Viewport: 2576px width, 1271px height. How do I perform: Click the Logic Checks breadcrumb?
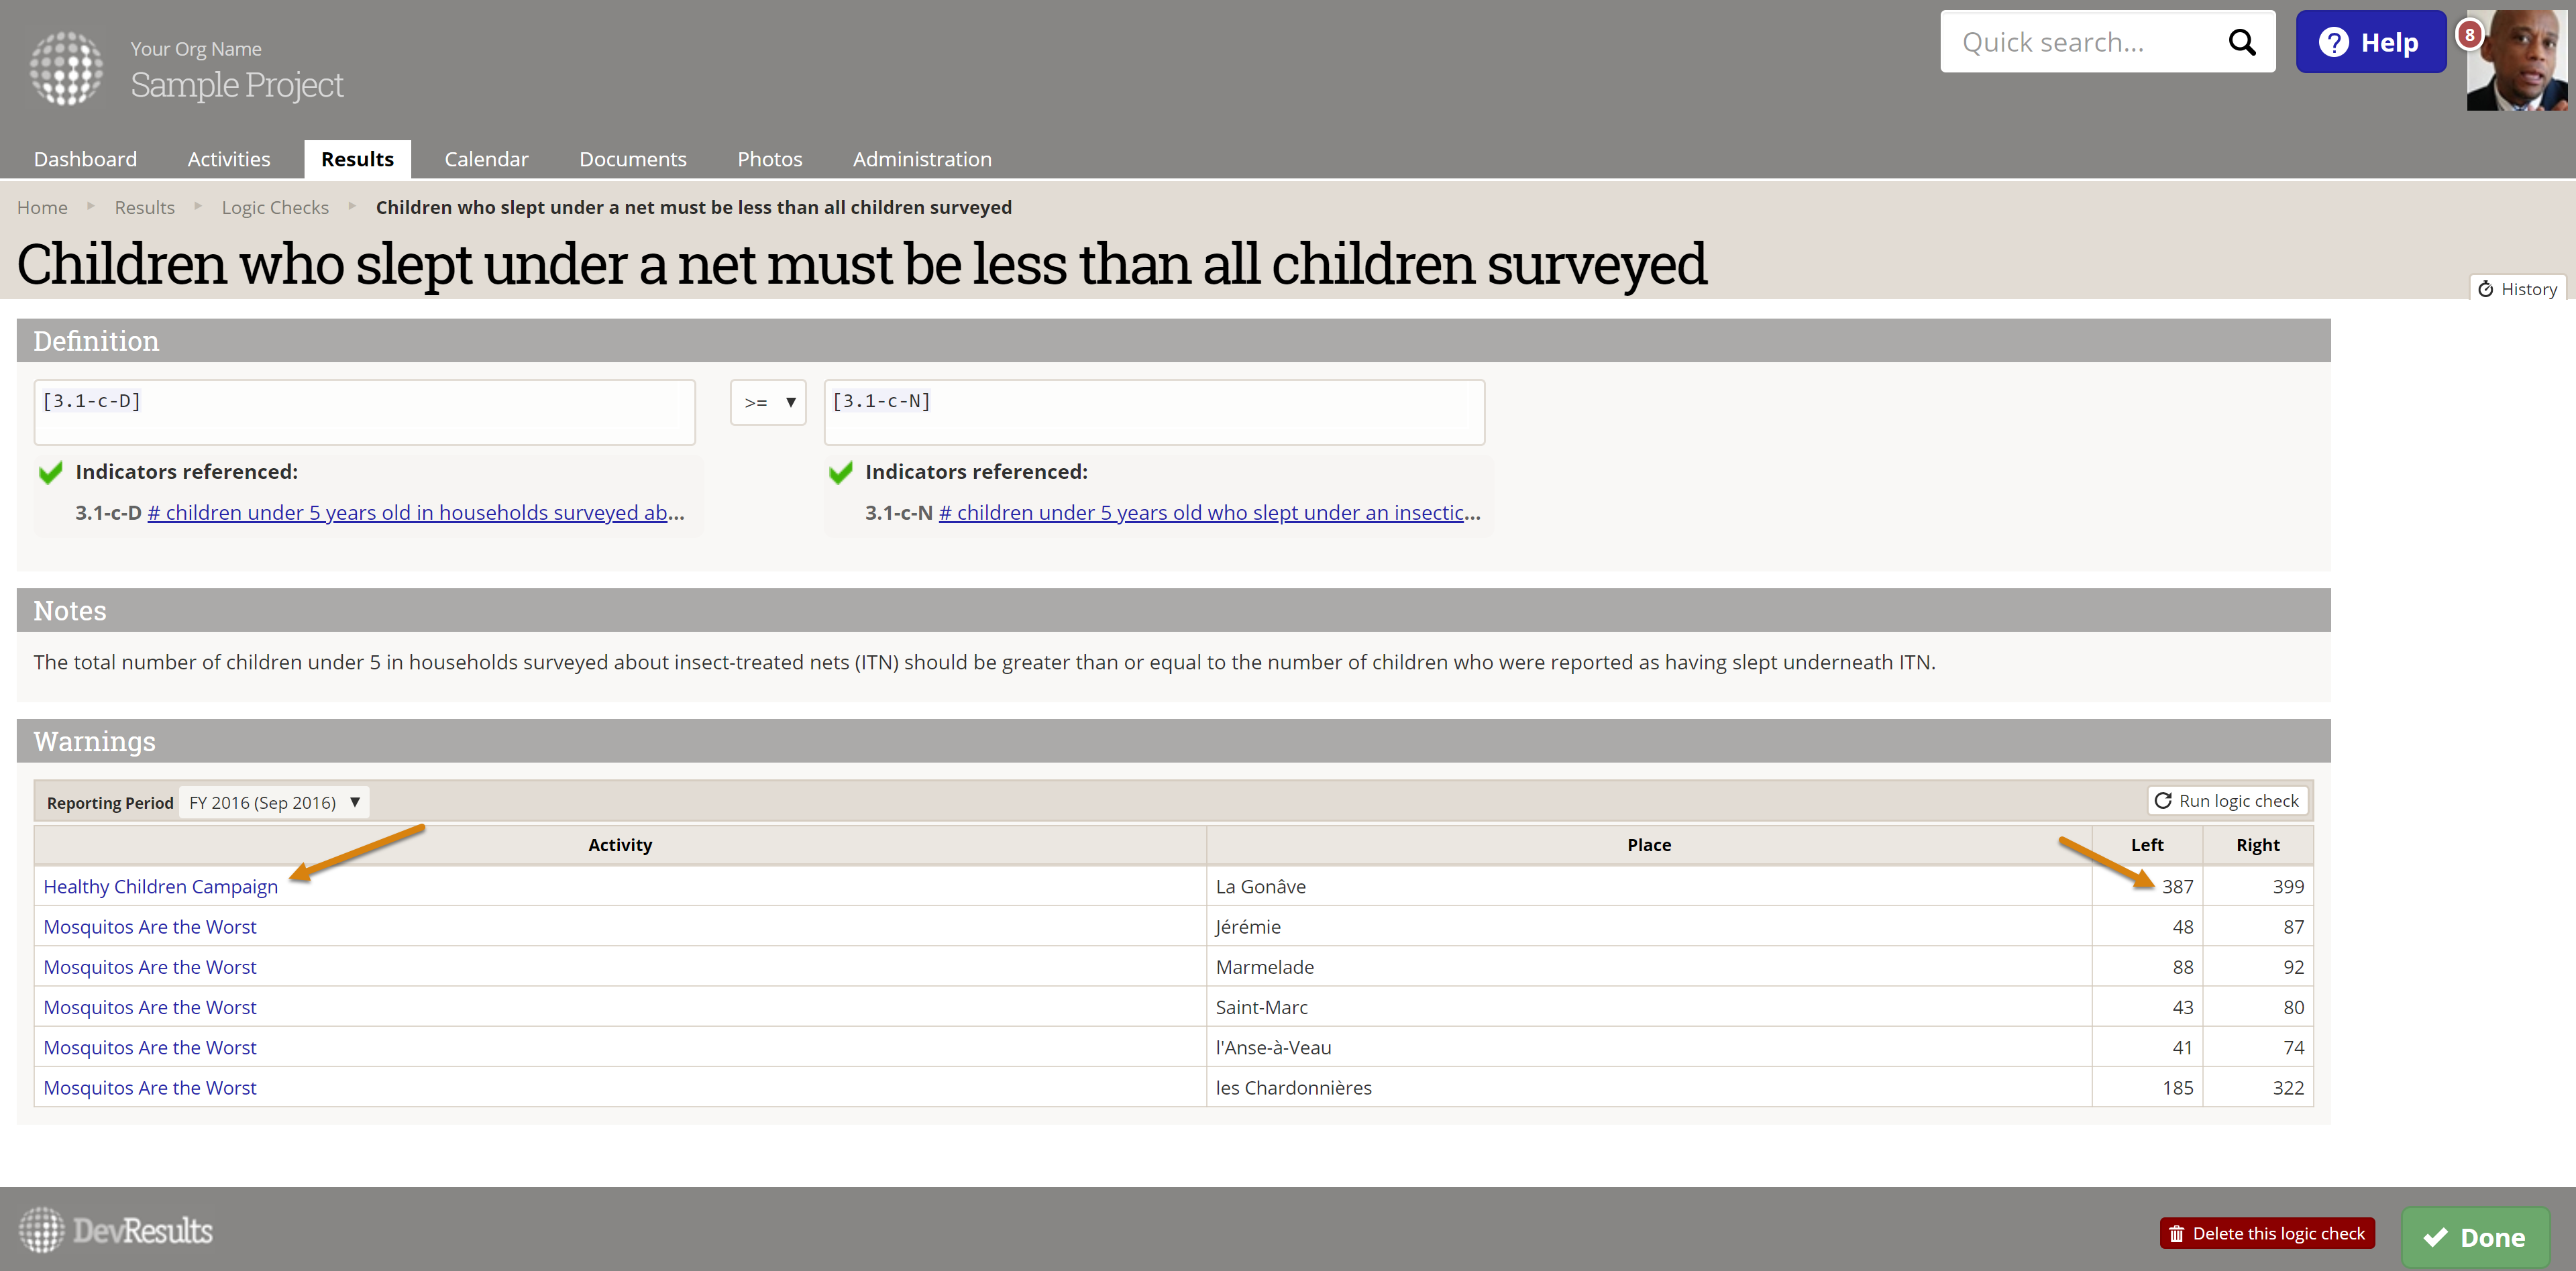point(275,207)
